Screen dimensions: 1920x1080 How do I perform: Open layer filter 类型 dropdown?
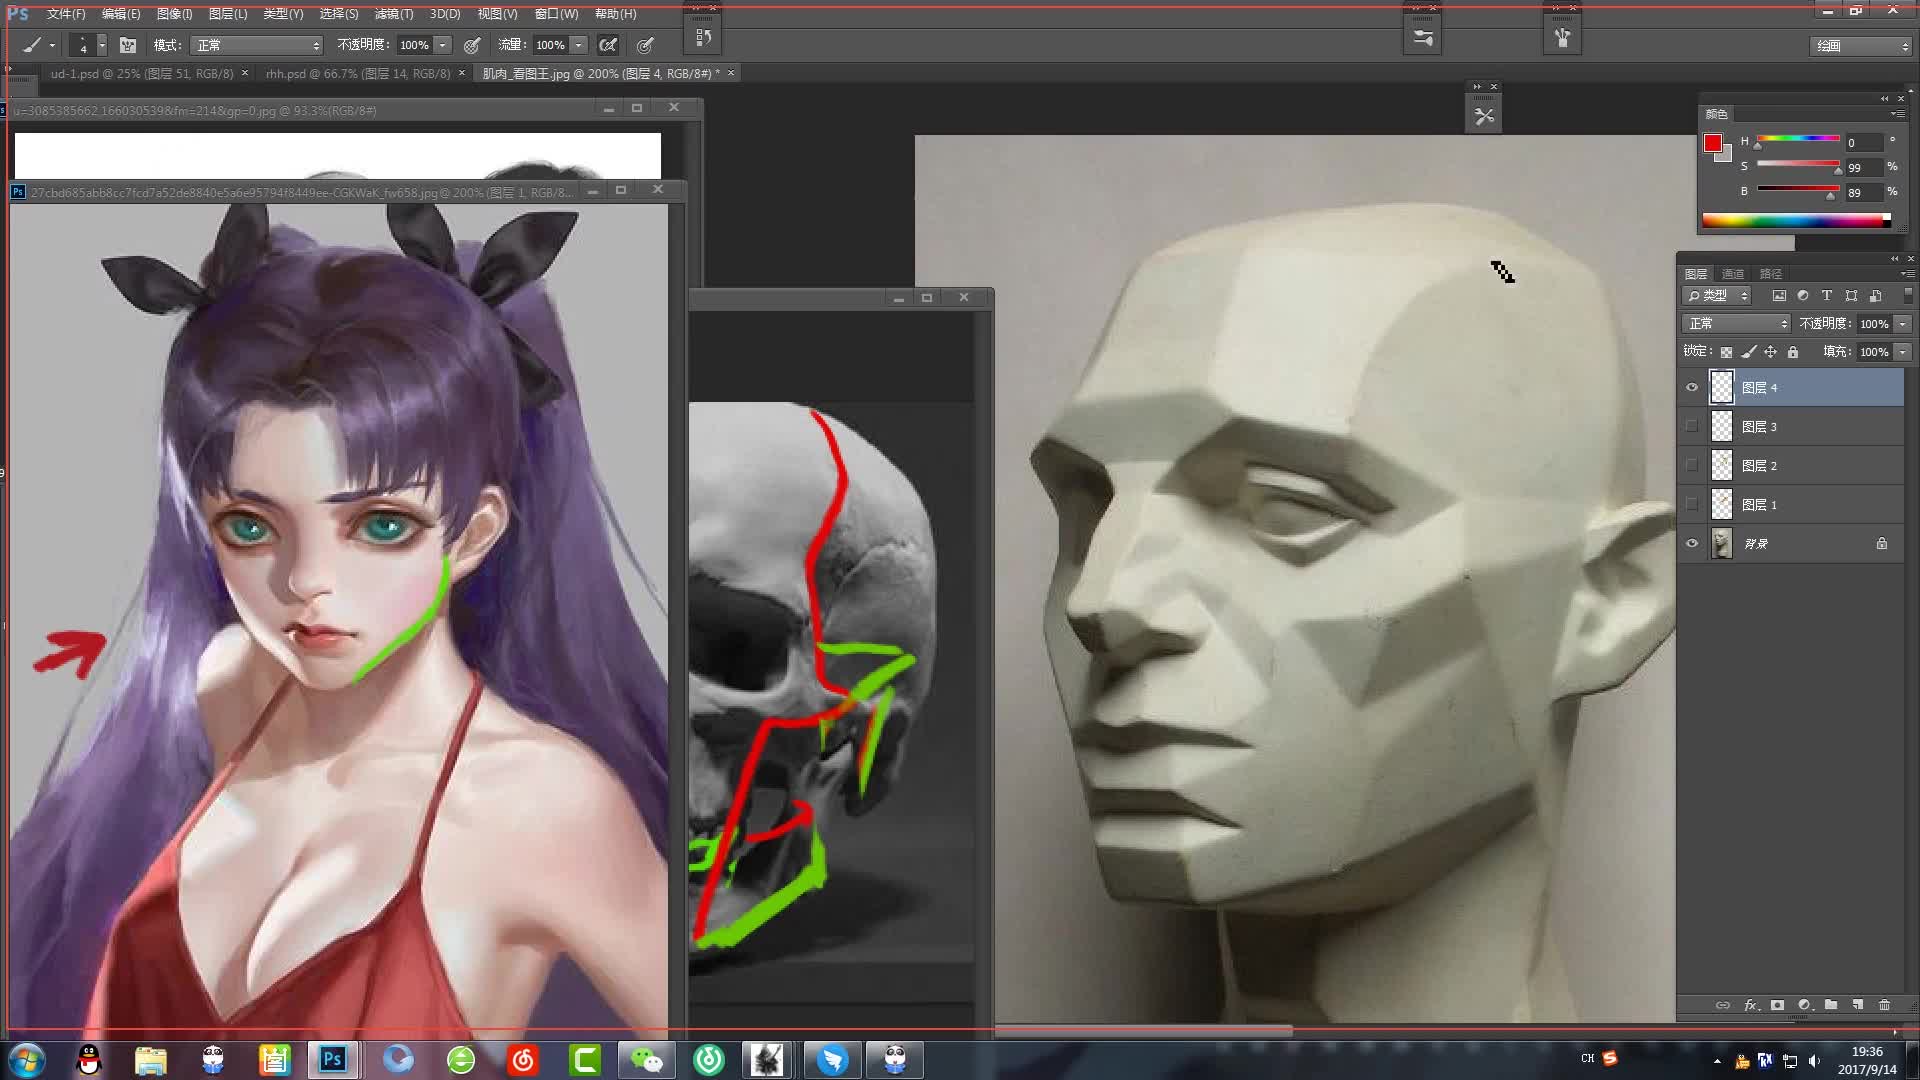pos(1716,296)
